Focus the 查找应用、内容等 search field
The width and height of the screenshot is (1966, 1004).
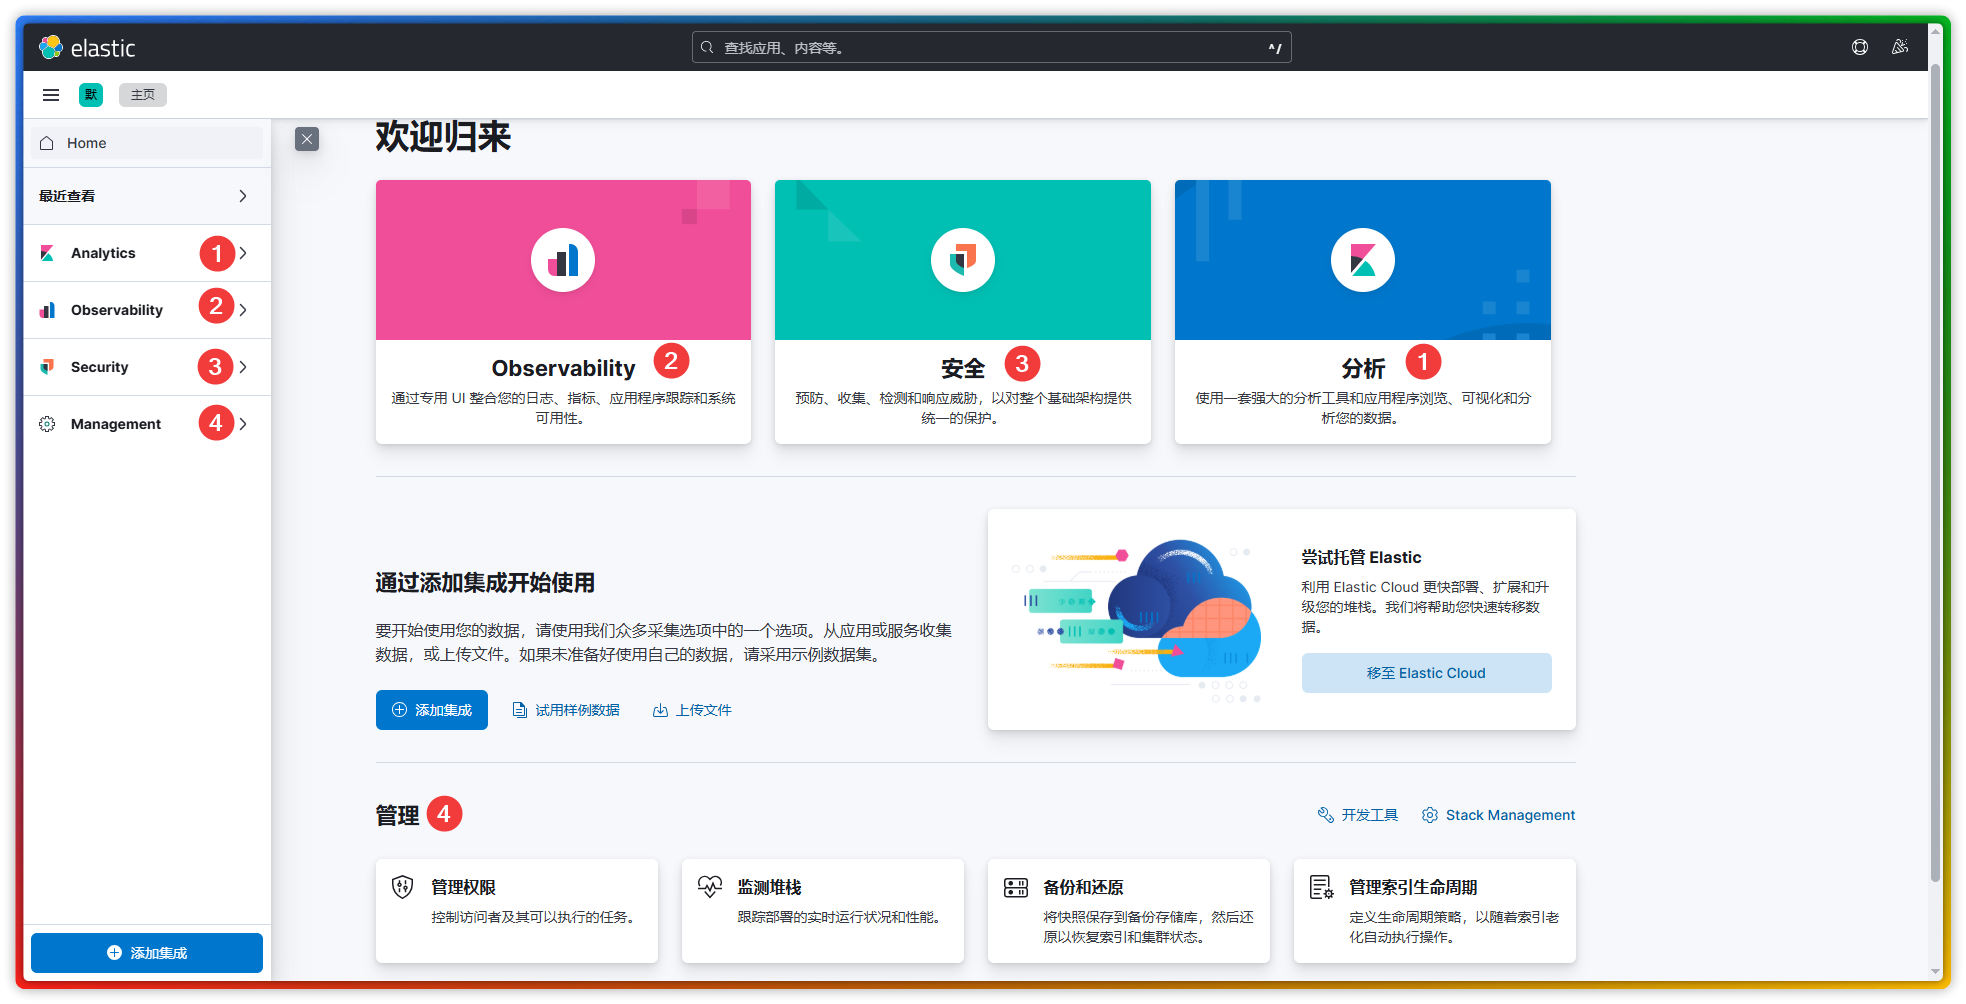(x=992, y=47)
